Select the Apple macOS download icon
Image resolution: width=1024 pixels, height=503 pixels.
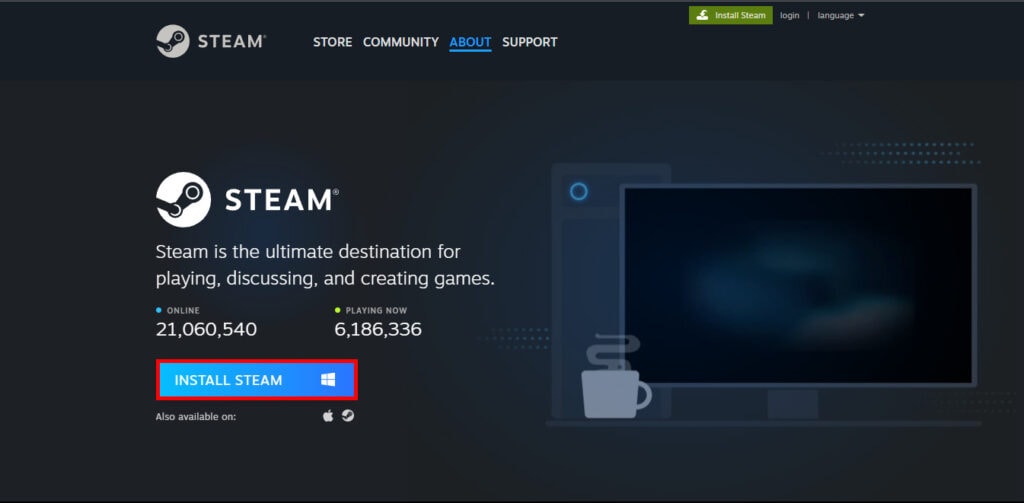point(328,416)
